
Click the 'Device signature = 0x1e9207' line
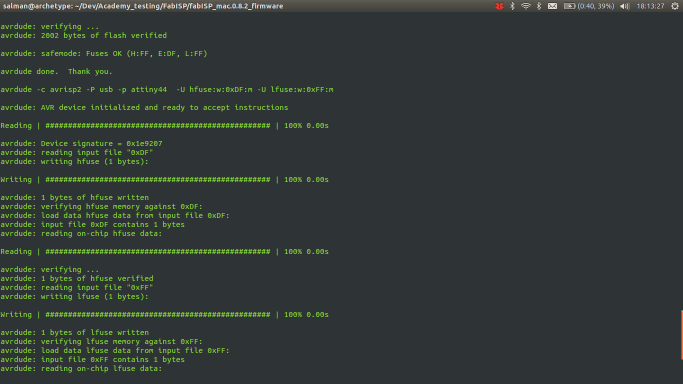click(81, 144)
